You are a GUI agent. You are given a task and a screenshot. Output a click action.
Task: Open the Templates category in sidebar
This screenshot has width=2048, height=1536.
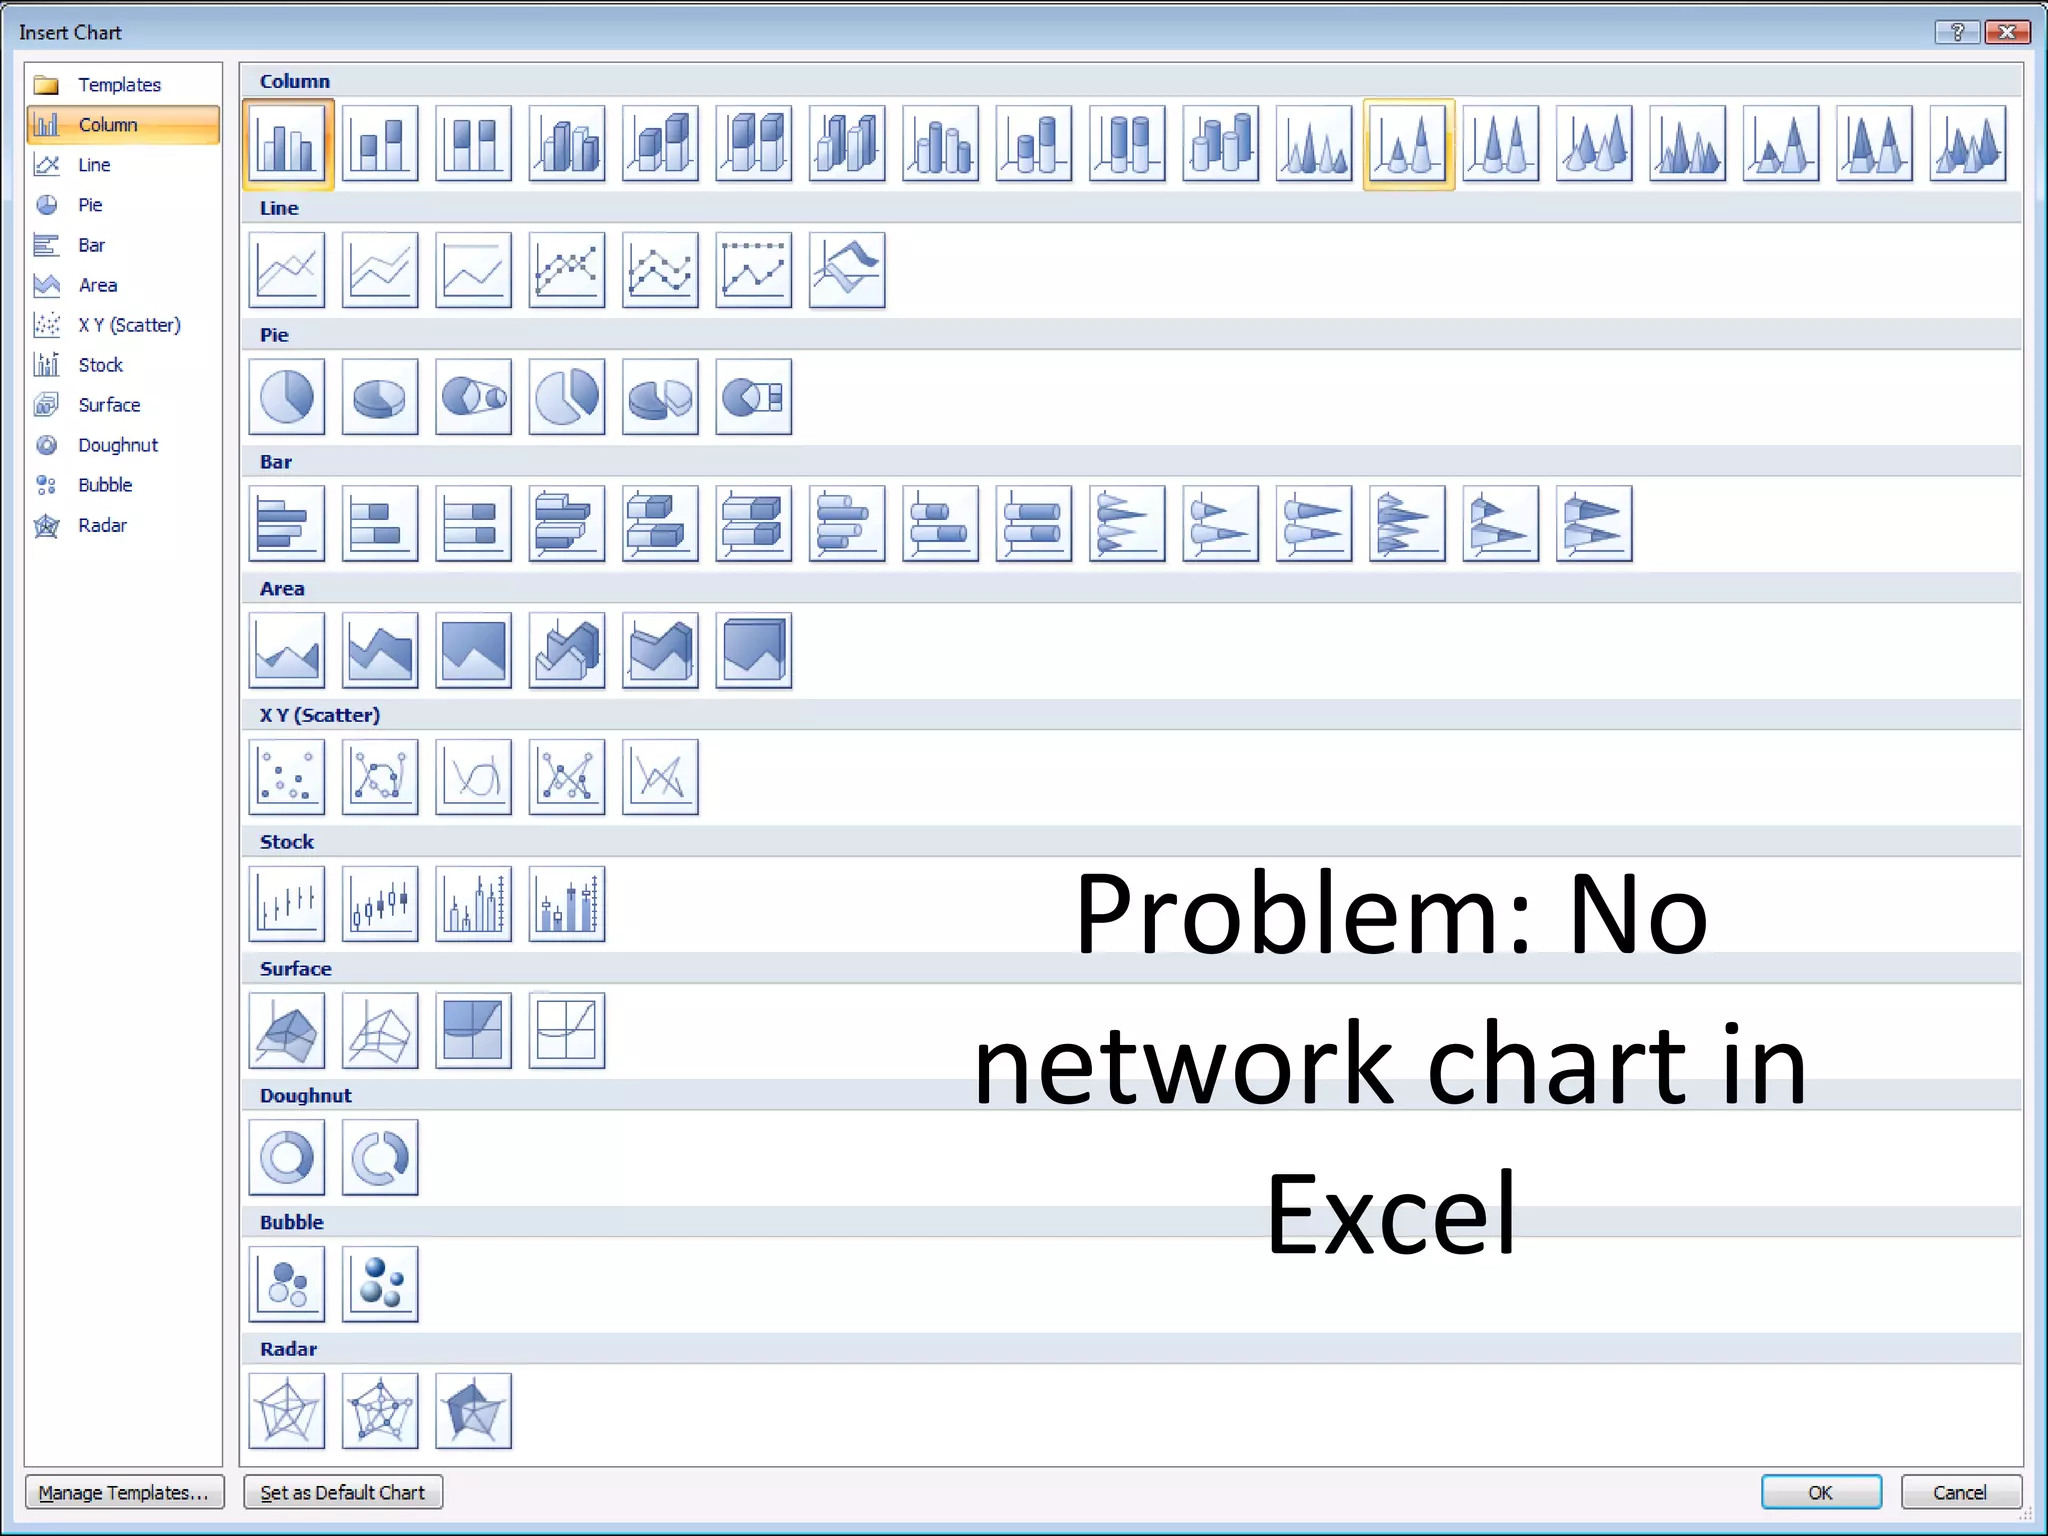(x=123, y=85)
